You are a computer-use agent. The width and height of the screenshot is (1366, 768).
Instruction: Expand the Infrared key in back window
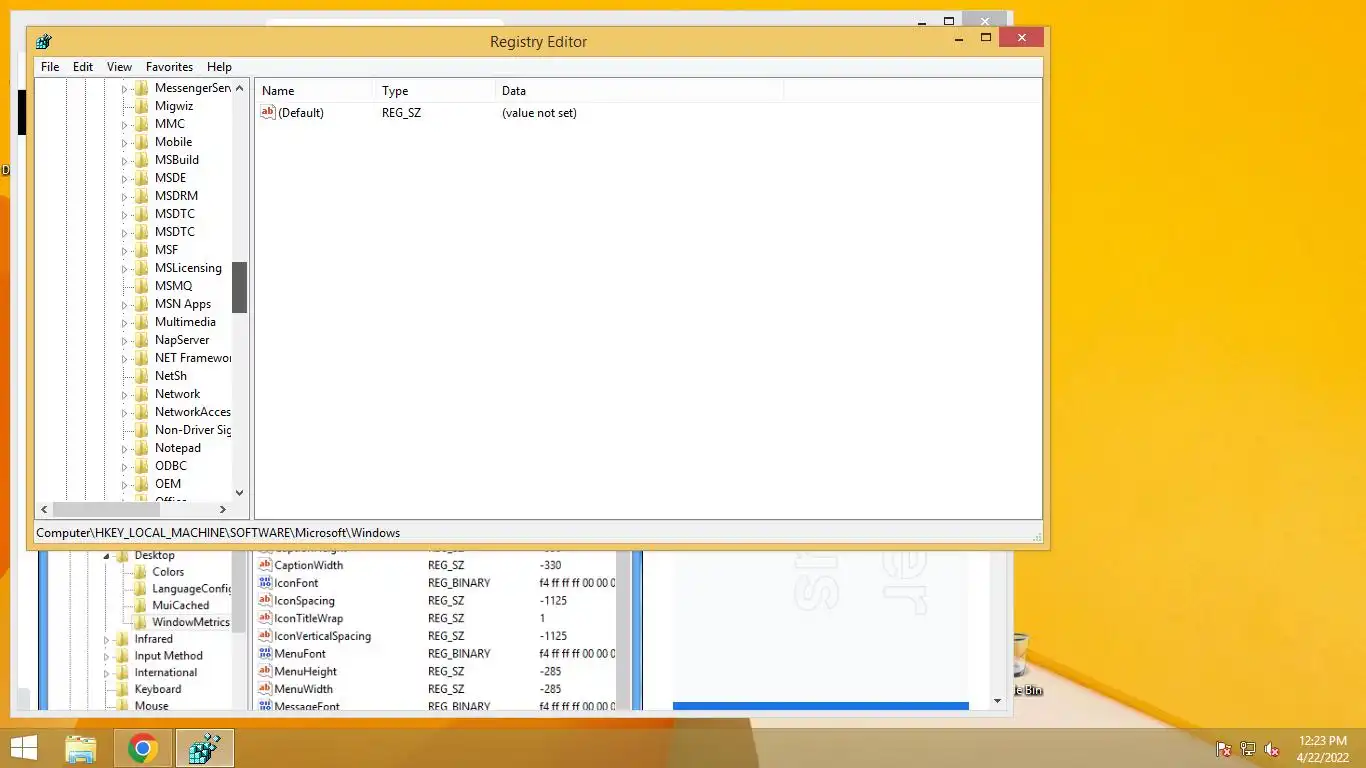pyautogui.click(x=107, y=640)
